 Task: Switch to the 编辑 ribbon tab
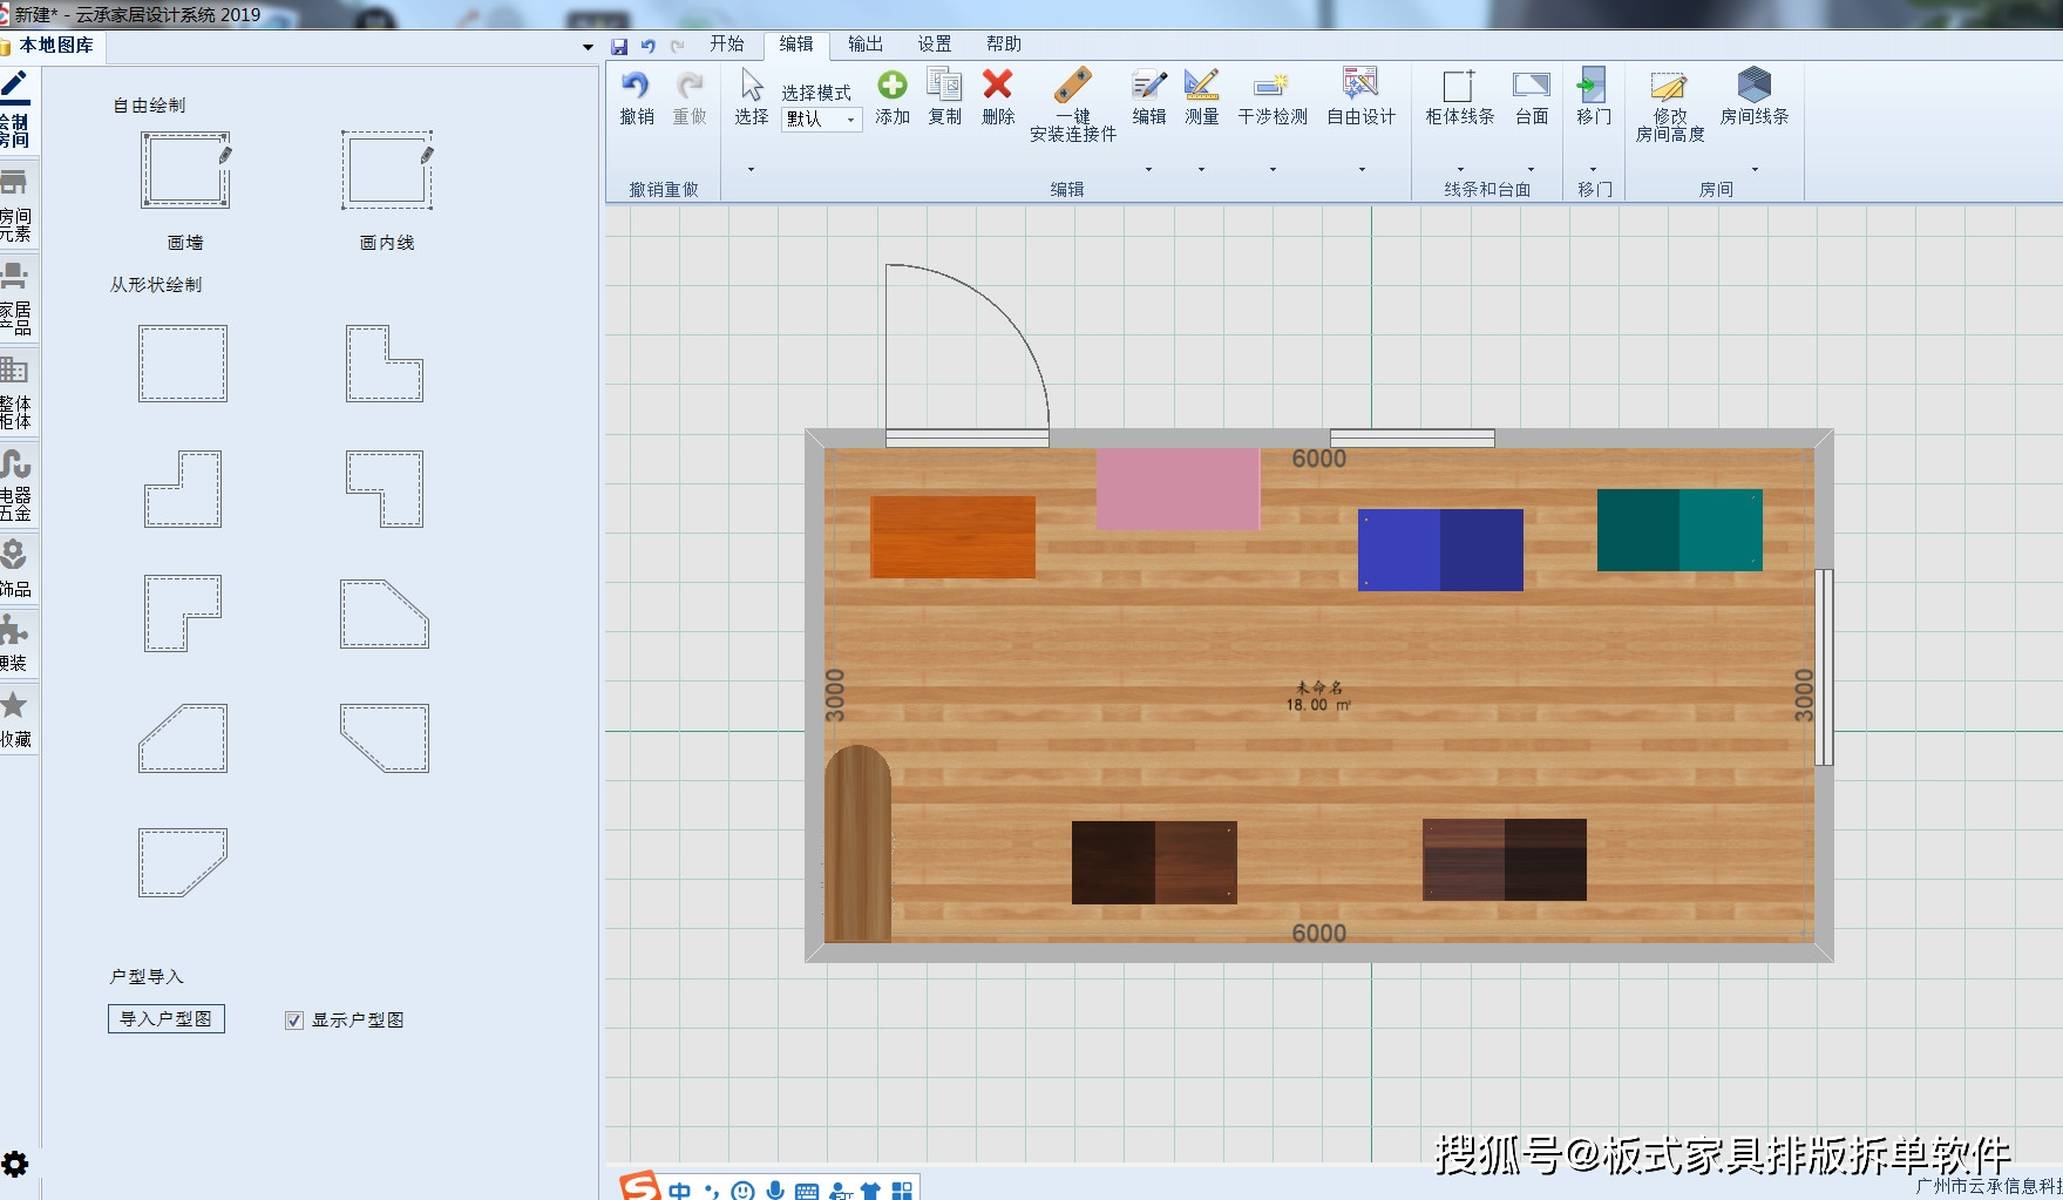(x=796, y=44)
